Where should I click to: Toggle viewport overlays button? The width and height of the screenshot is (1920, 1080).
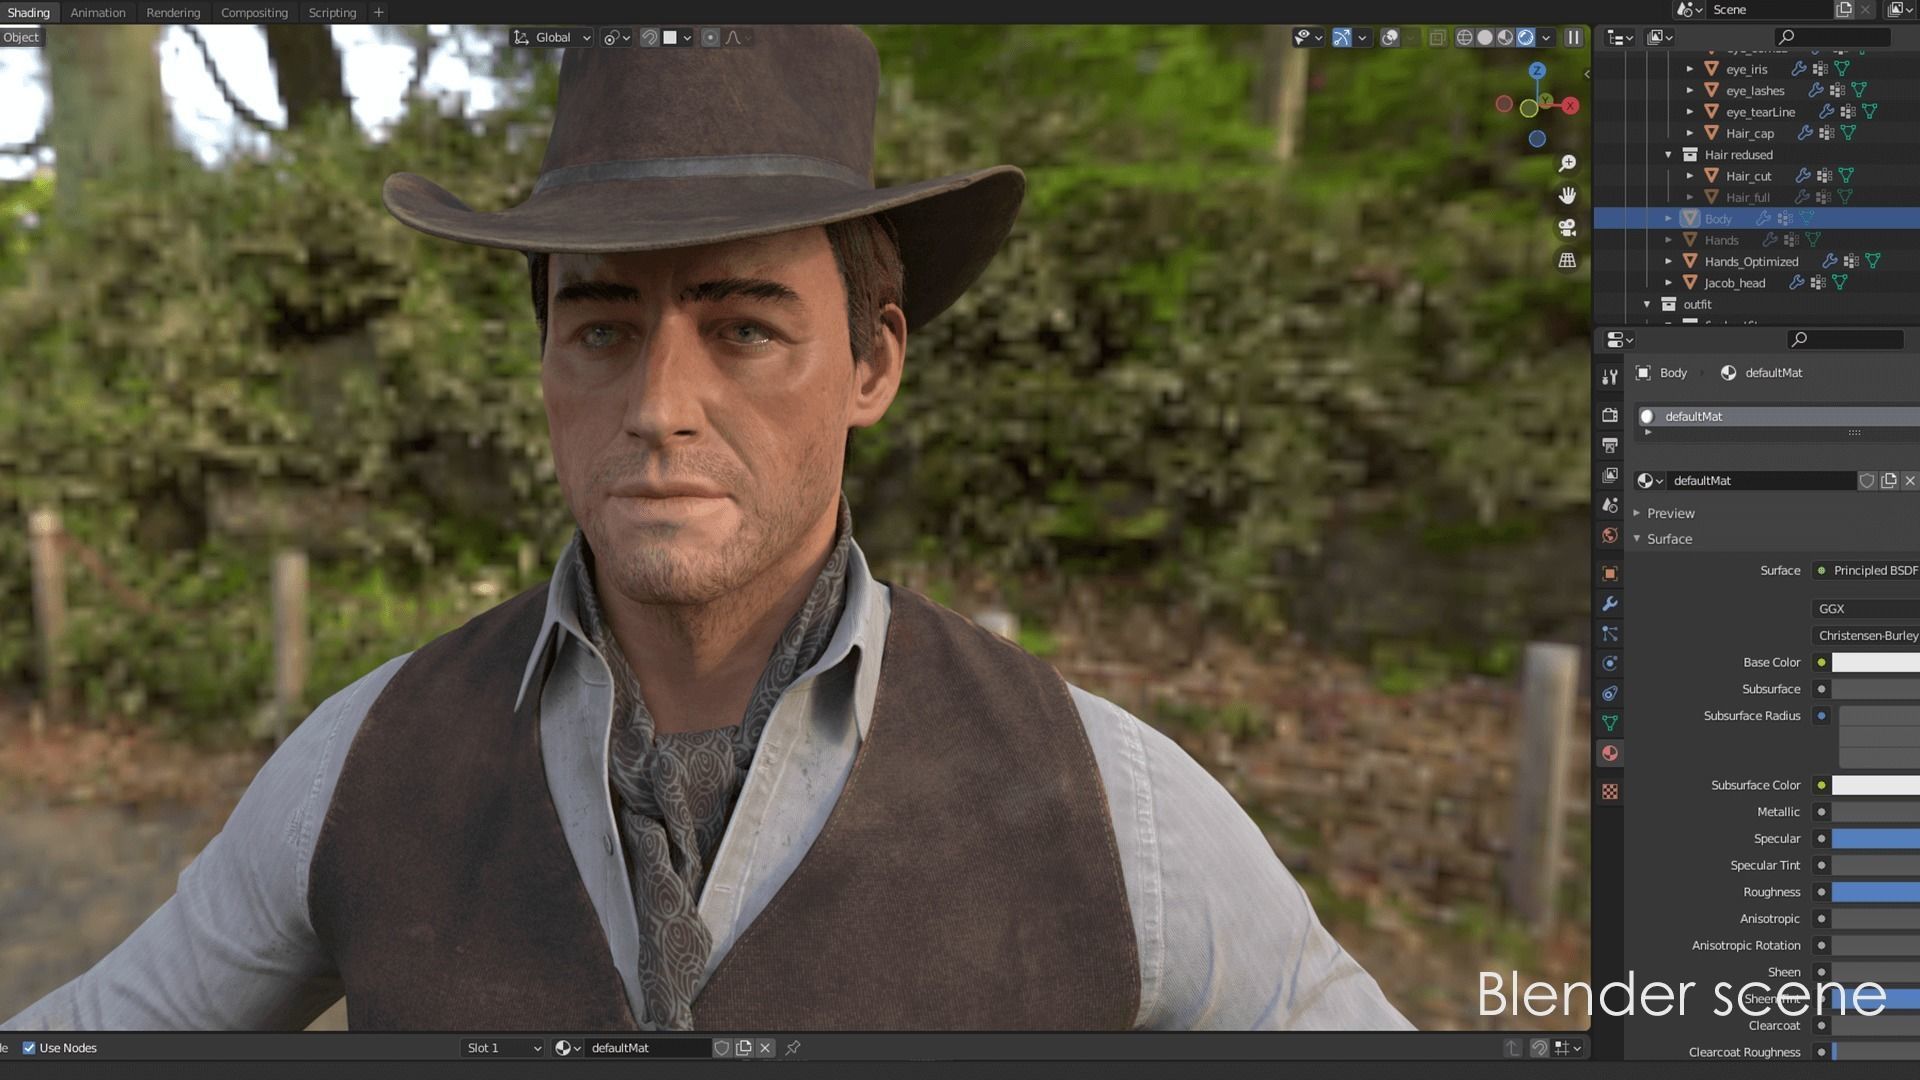pos(1390,37)
